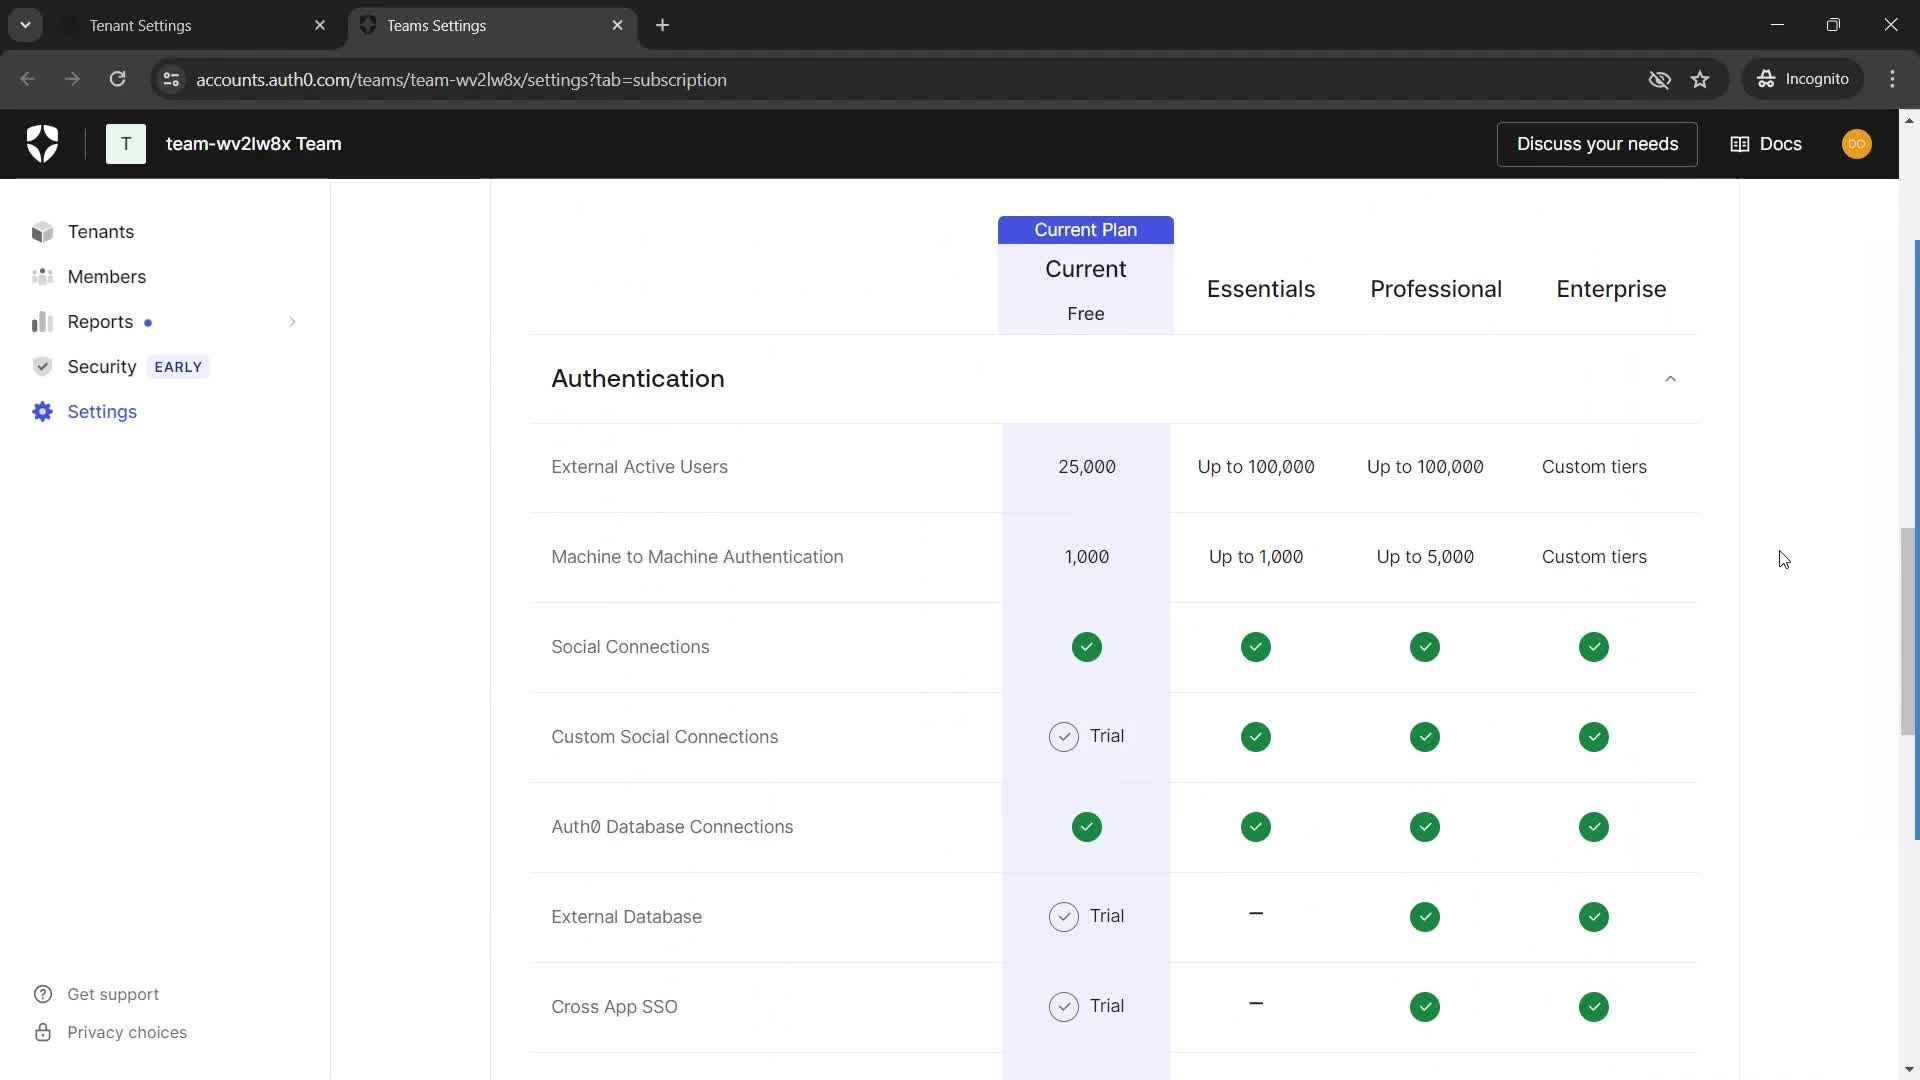1920x1080 pixels.
Task: Click the page vertical scrollbar thumb
Action: [1908, 630]
